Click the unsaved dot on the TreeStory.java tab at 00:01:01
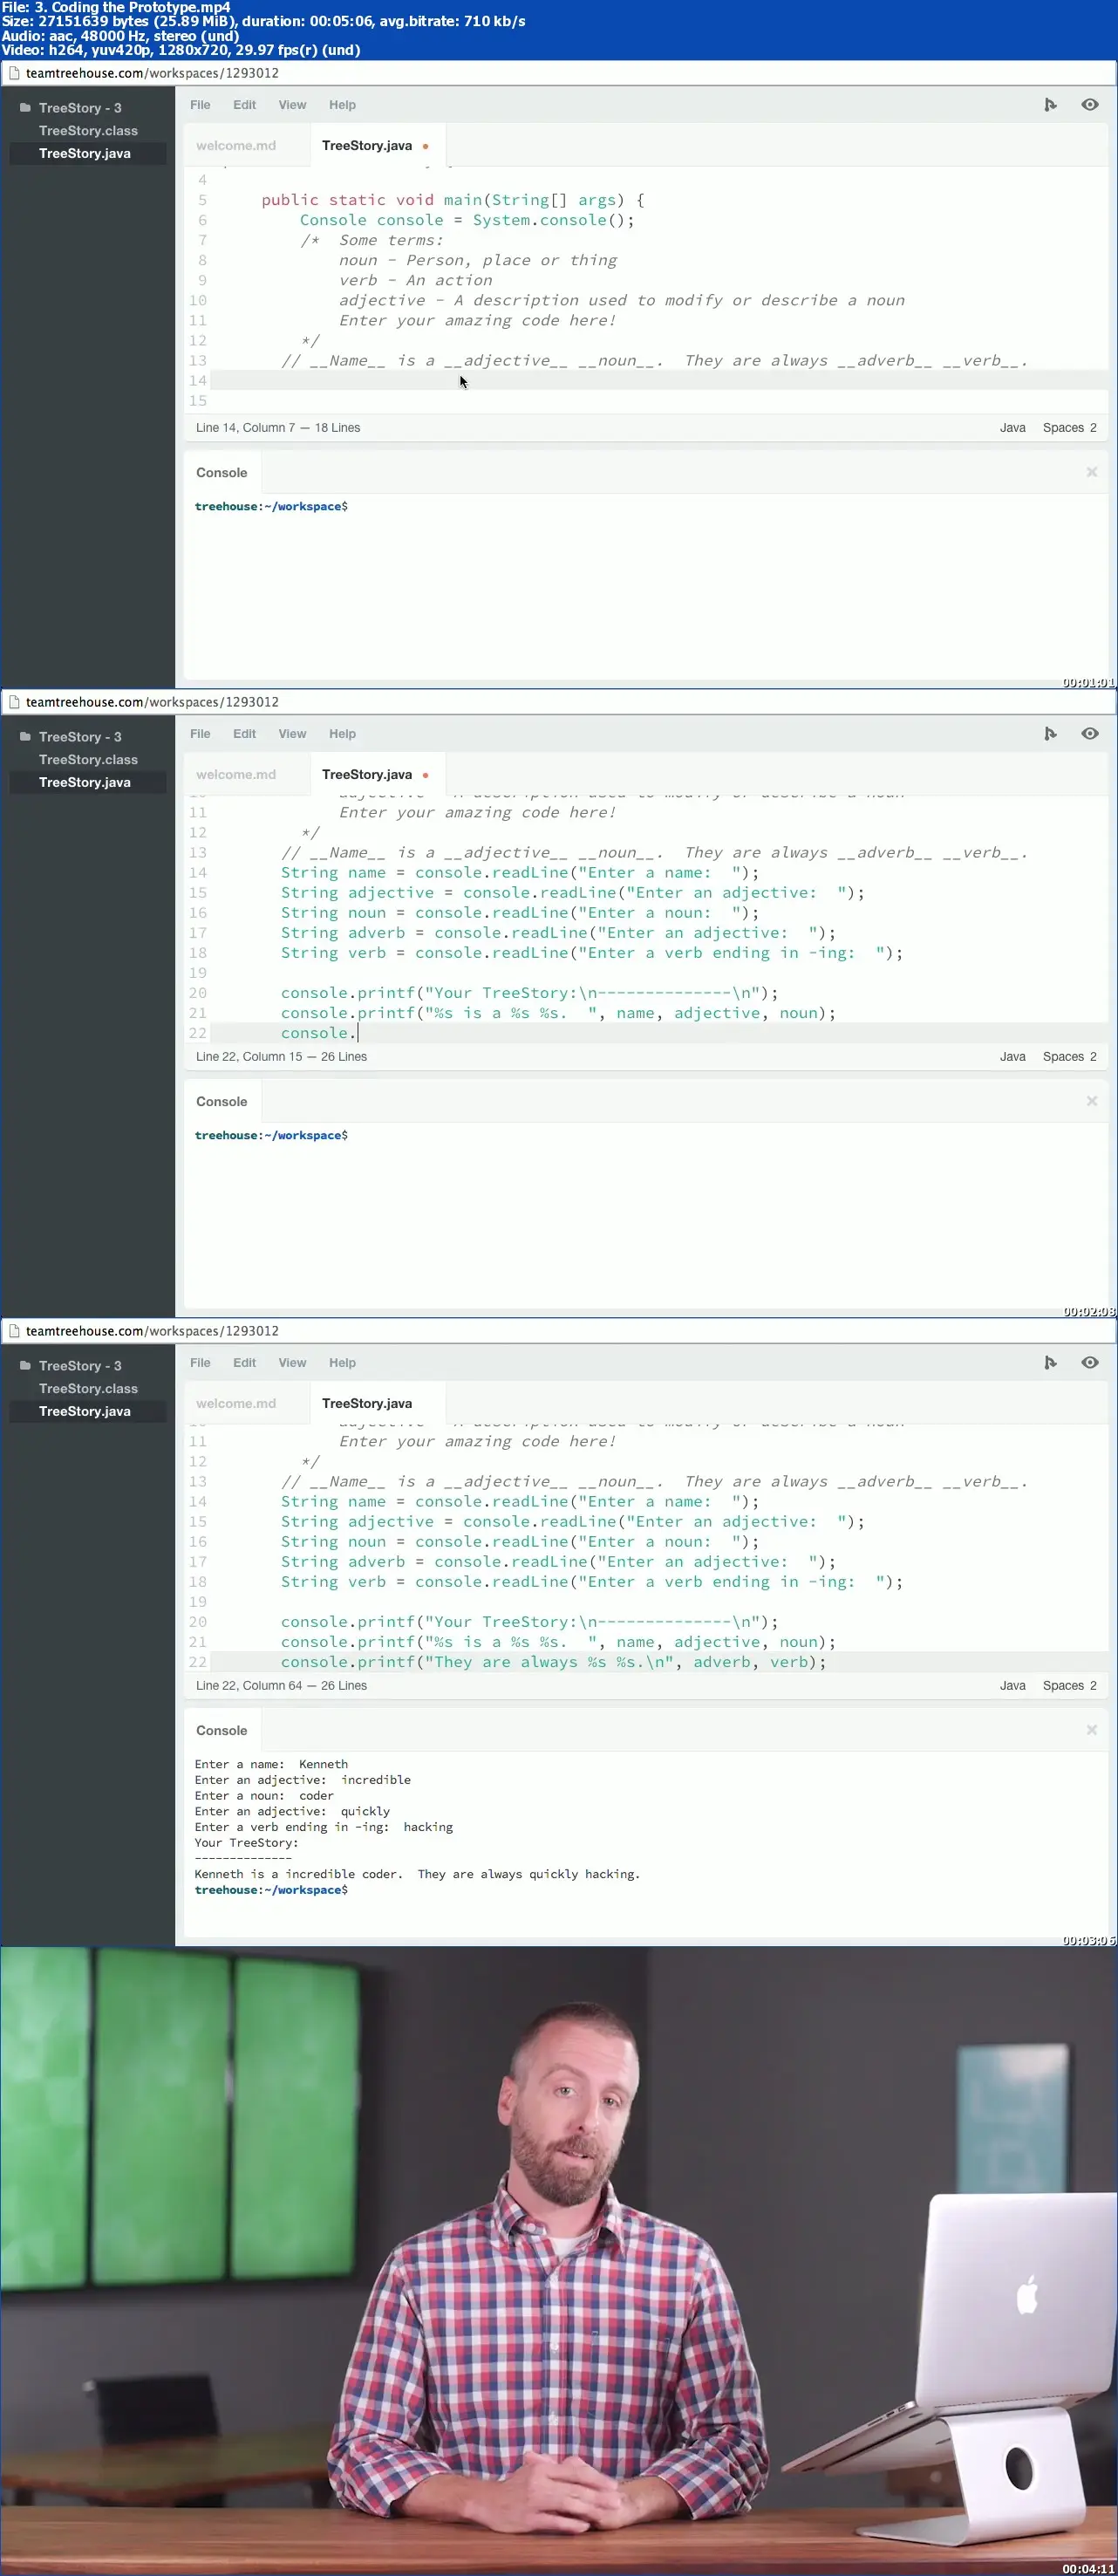This screenshot has width=1118, height=2576. 425,146
